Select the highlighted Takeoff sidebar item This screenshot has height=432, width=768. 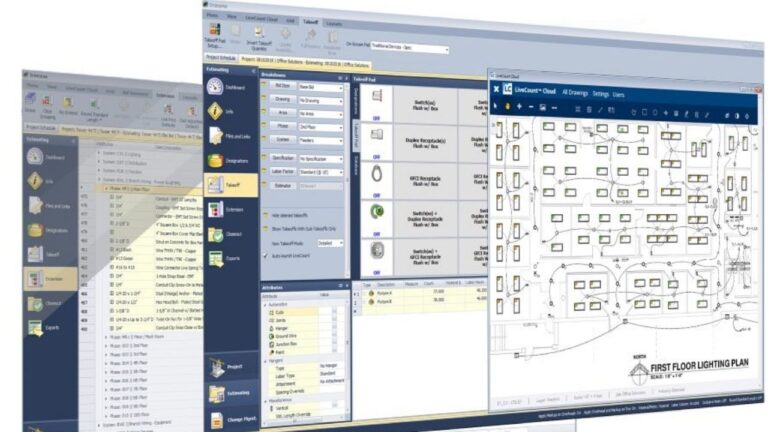pos(231,185)
